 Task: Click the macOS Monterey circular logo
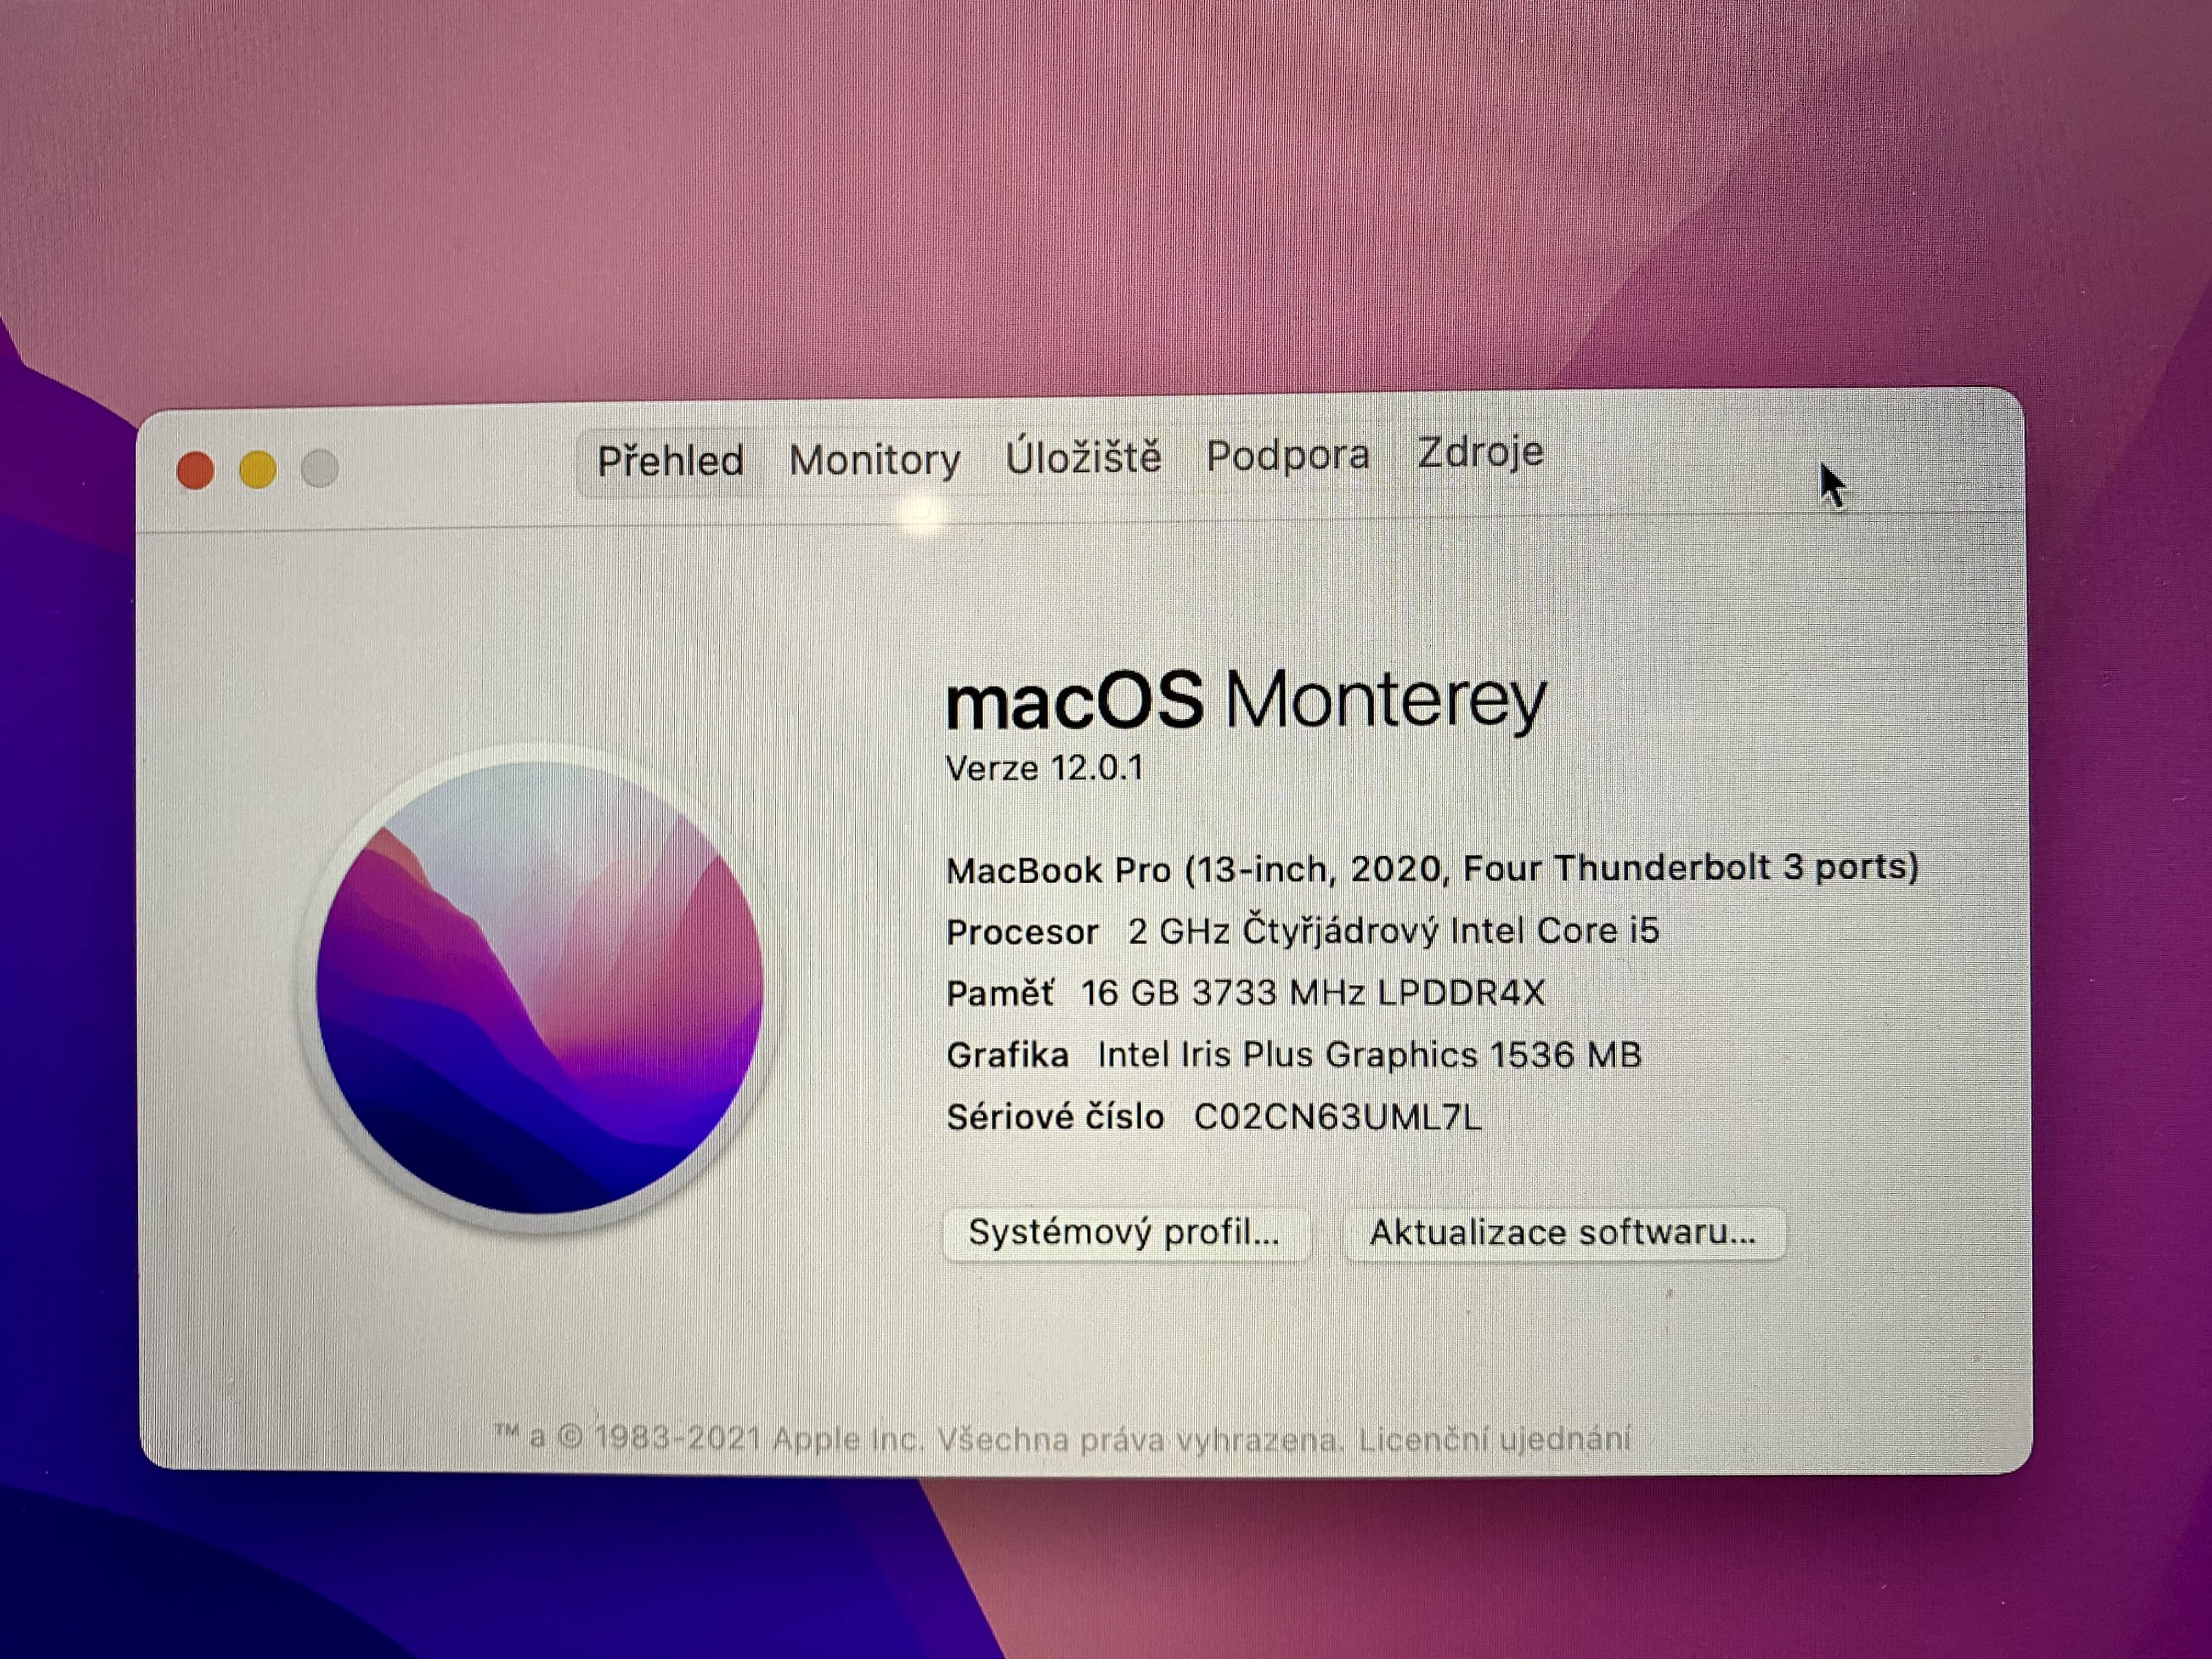[540, 988]
